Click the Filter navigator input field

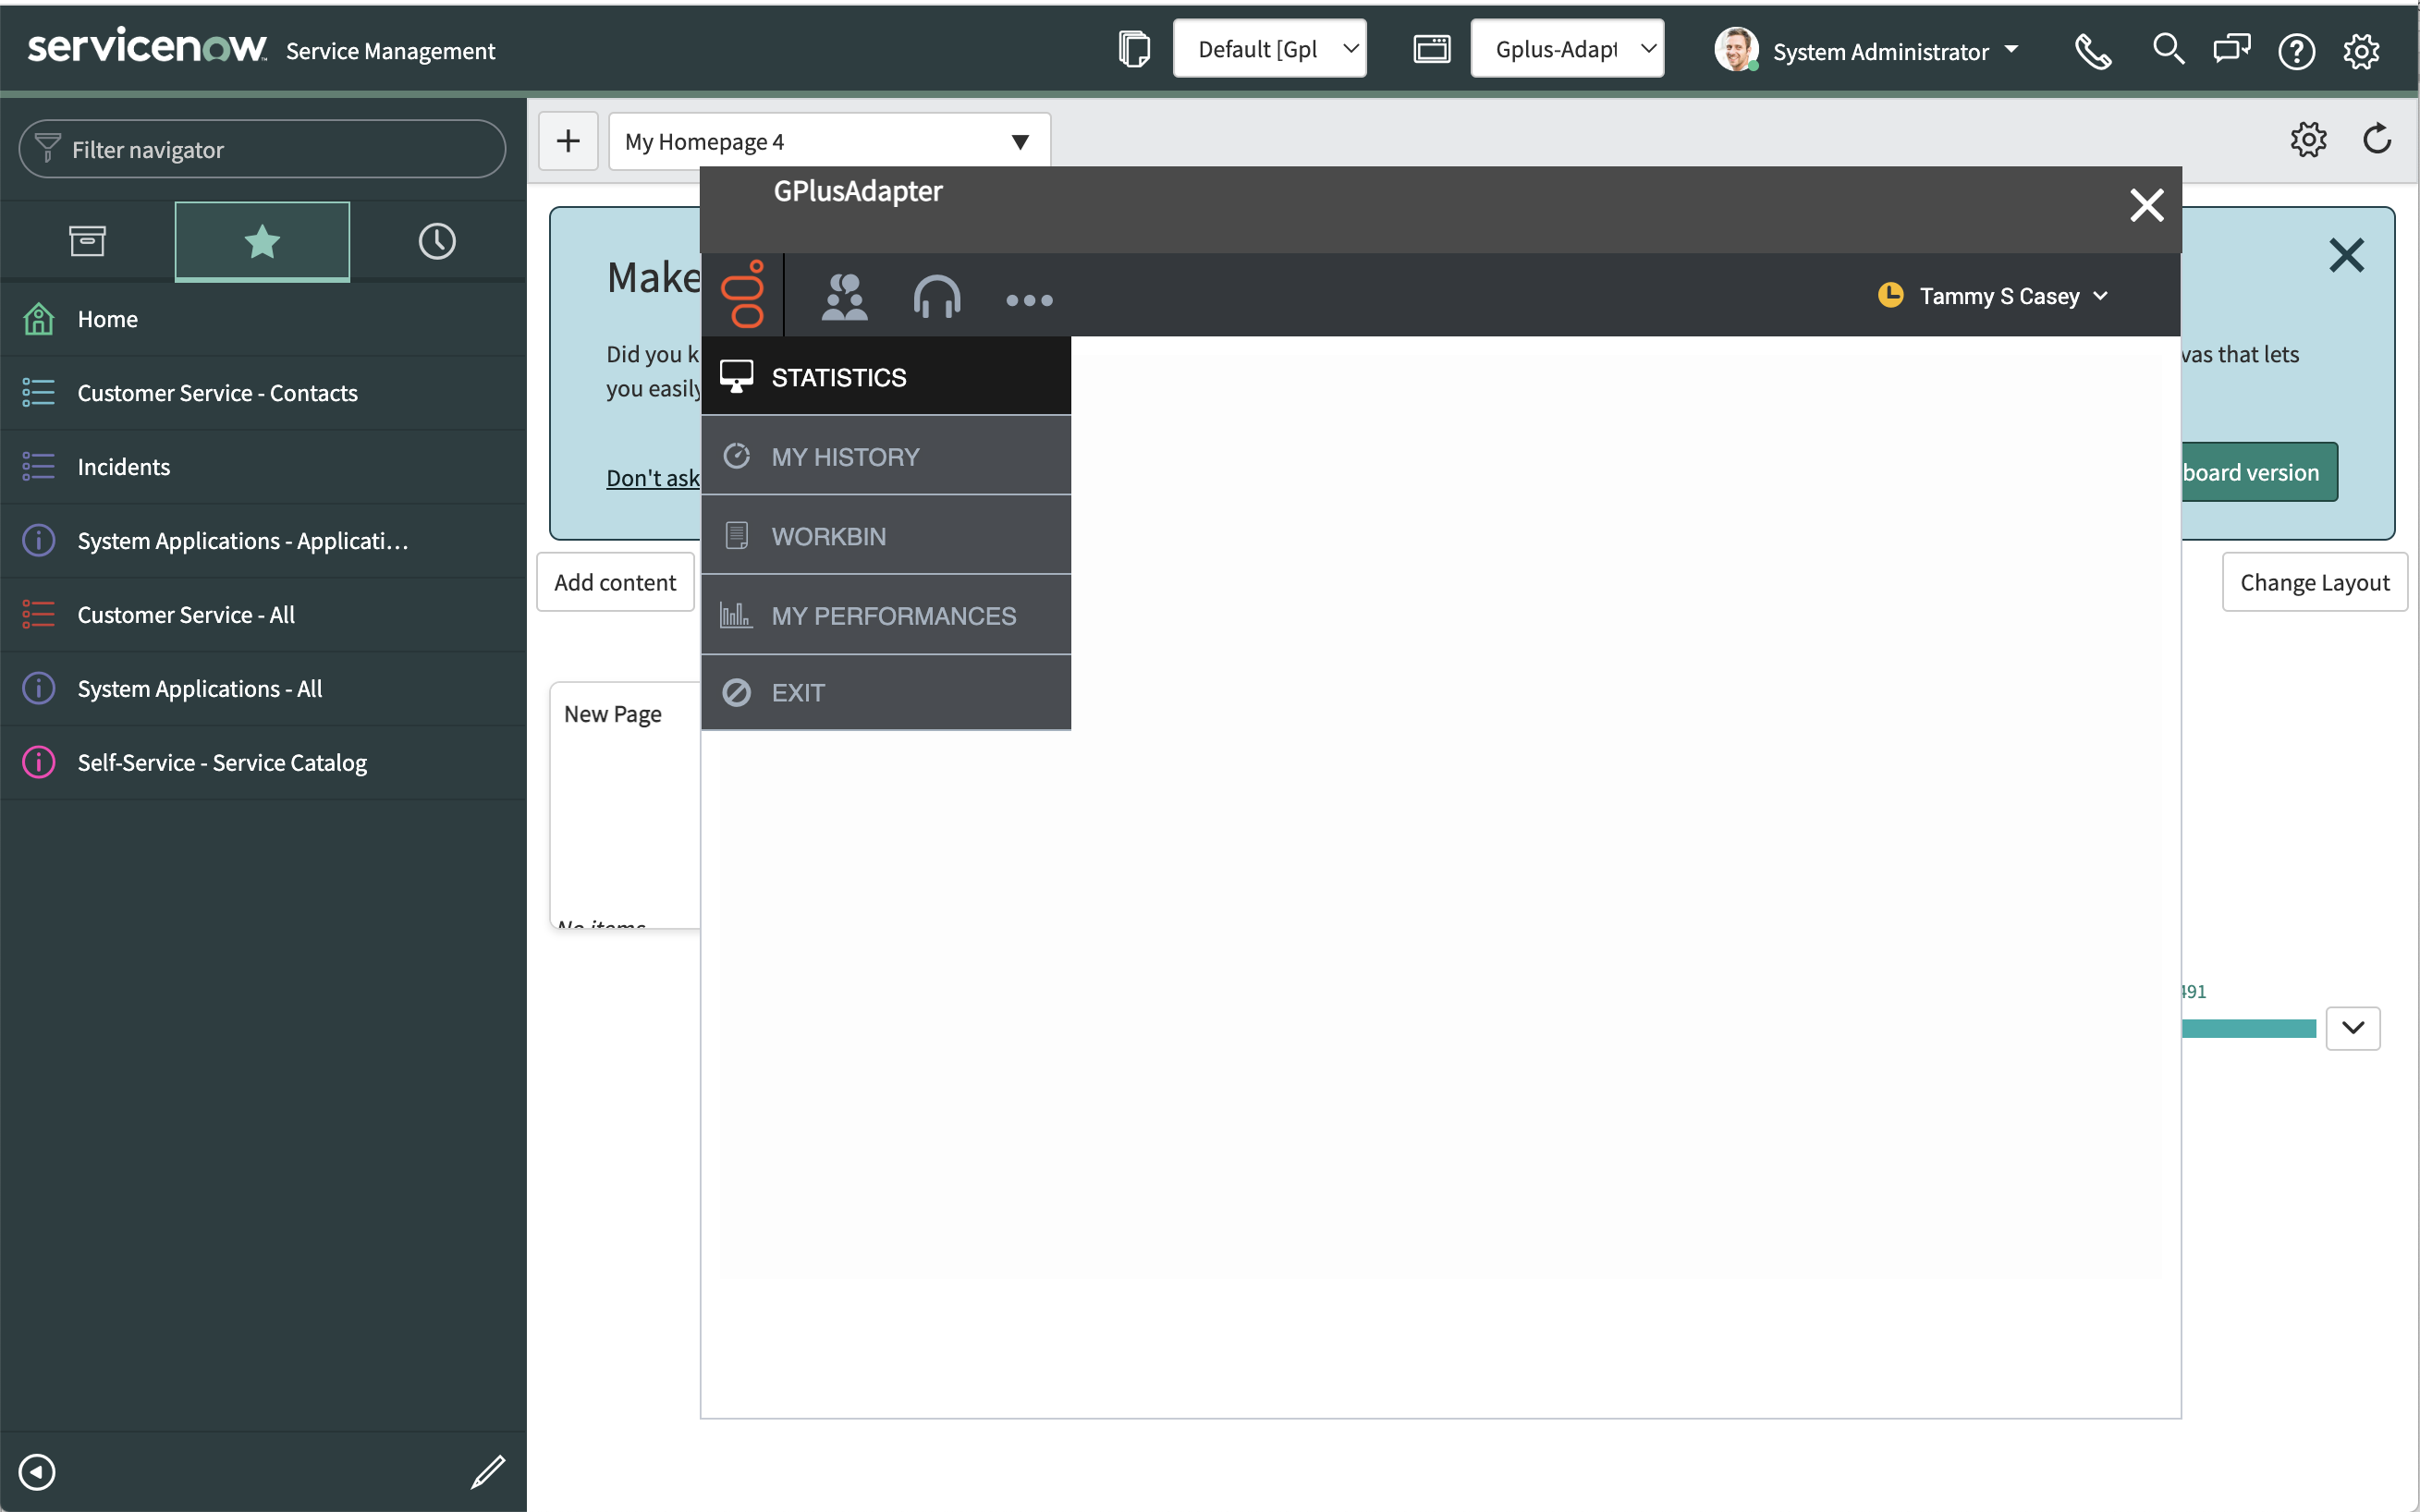click(x=262, y=149)
